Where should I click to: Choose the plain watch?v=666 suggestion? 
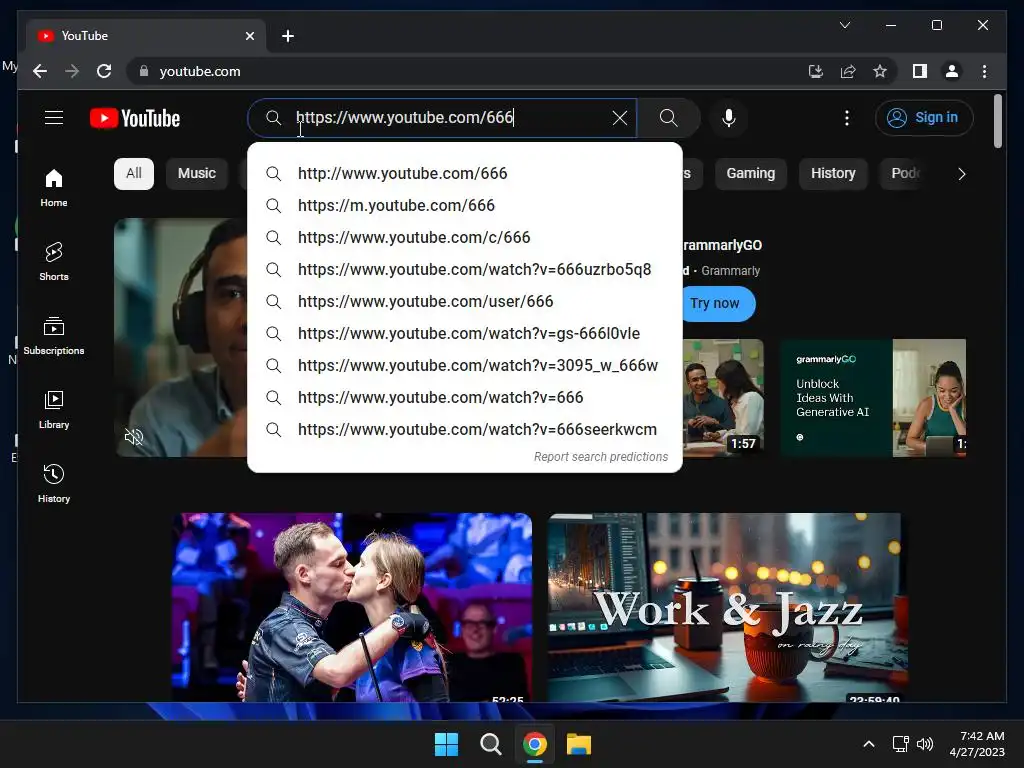465,397
